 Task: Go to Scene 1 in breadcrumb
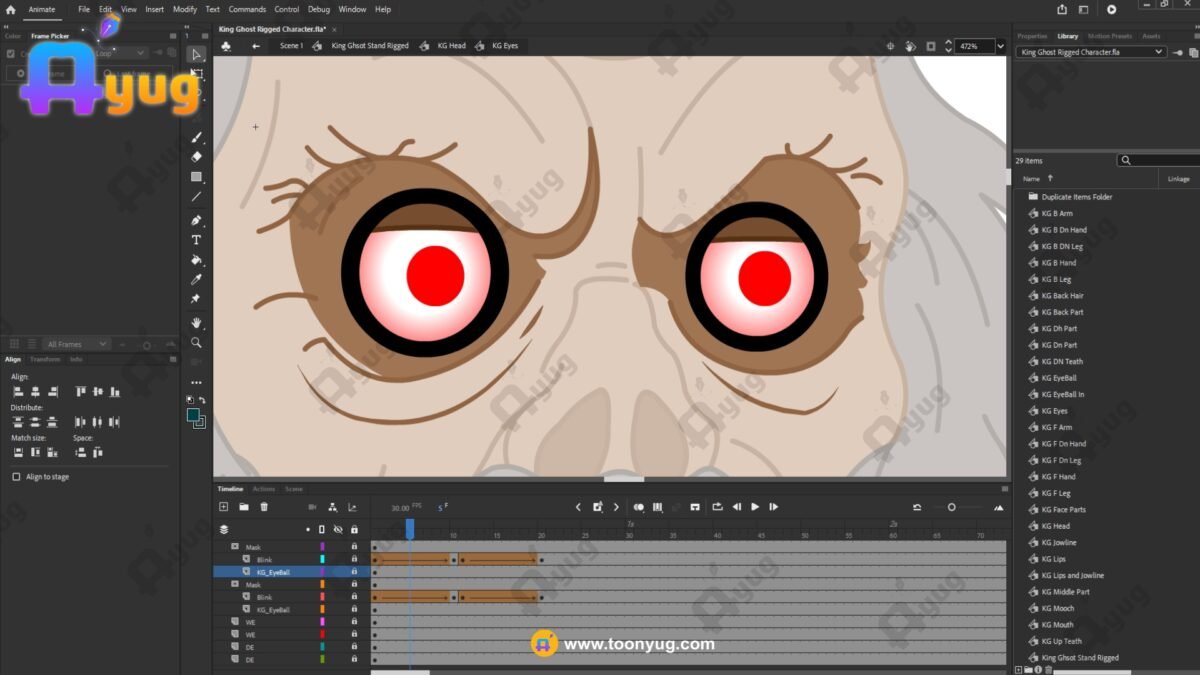[x=291, y=46]
